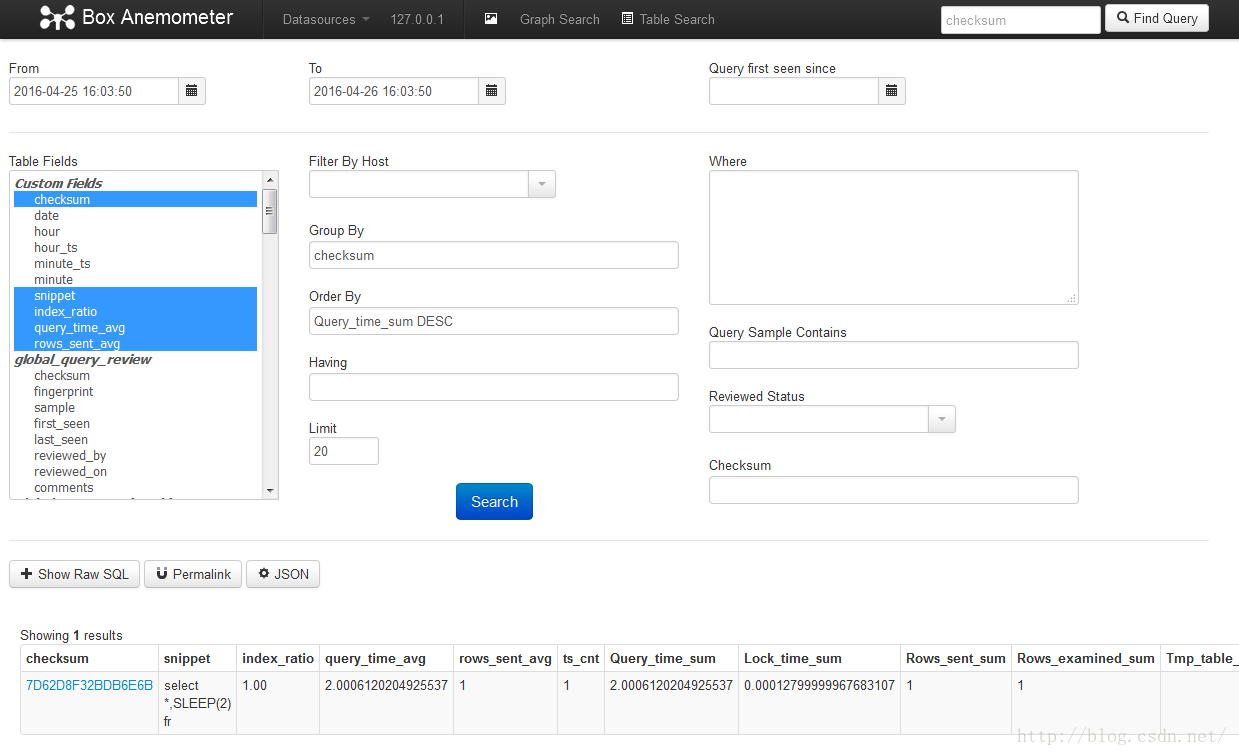Go to Graph Search
Image resolution: width=1239 pixels, height=756 pixels.
tap(560, 19)
